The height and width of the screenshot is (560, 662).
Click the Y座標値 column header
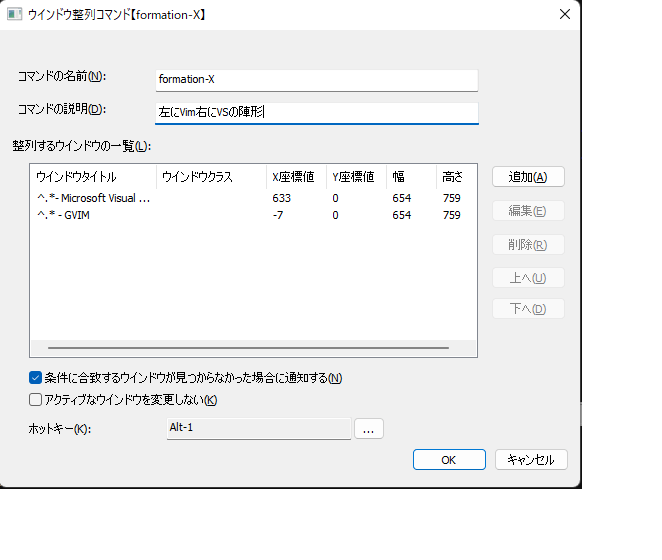pyautogui.click(x=356, y=177)
